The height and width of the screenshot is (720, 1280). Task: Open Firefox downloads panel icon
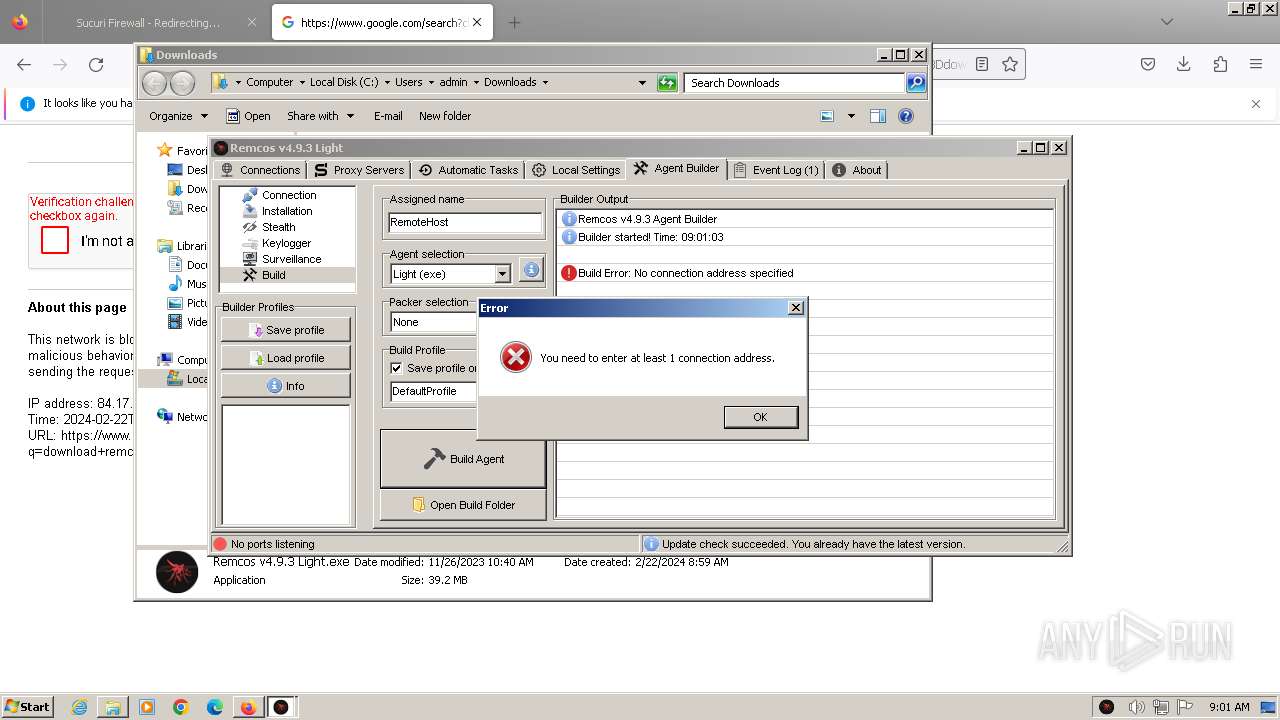pyautogui.click(x=1184, y=64)
